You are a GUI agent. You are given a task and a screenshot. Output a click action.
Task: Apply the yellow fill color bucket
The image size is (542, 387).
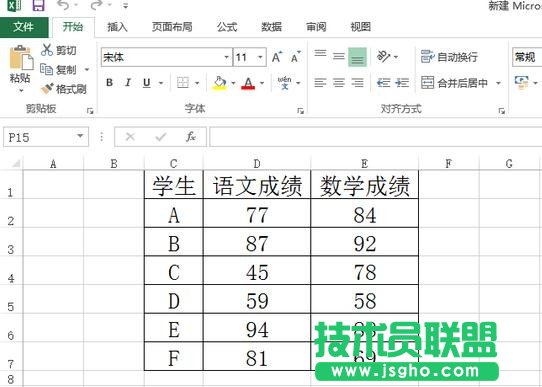pyautogui.click(x=220, y=83)
